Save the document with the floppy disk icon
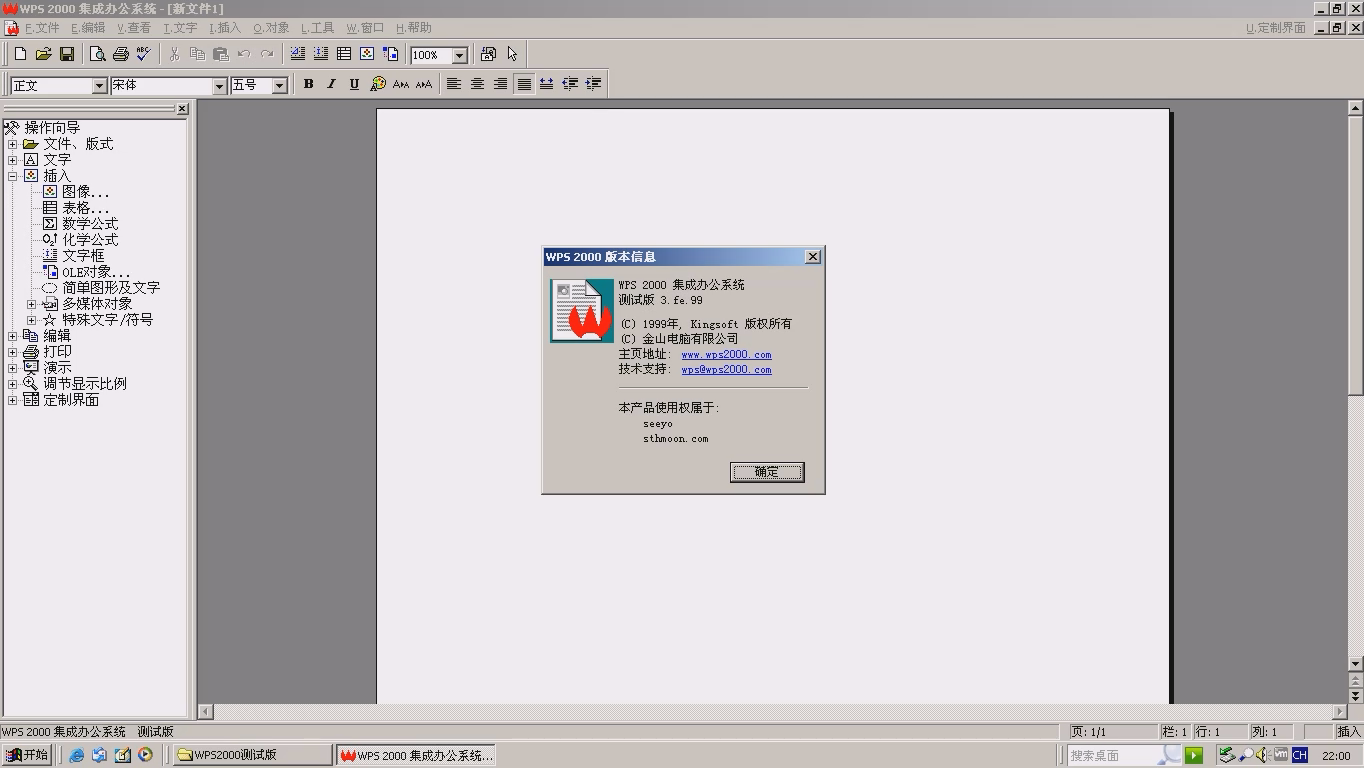This screenshot has width=1364, height=768. [x=67, y=54]
